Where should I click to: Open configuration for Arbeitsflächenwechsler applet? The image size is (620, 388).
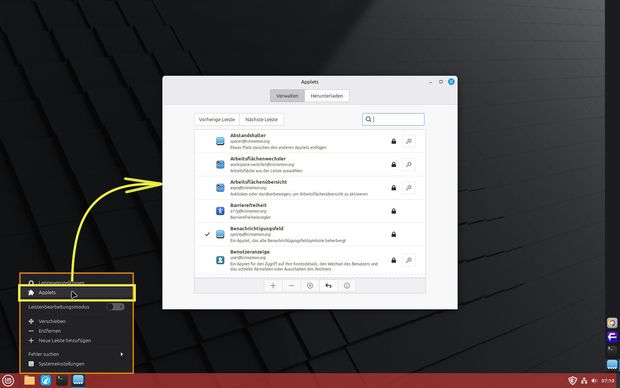(409, 165)
